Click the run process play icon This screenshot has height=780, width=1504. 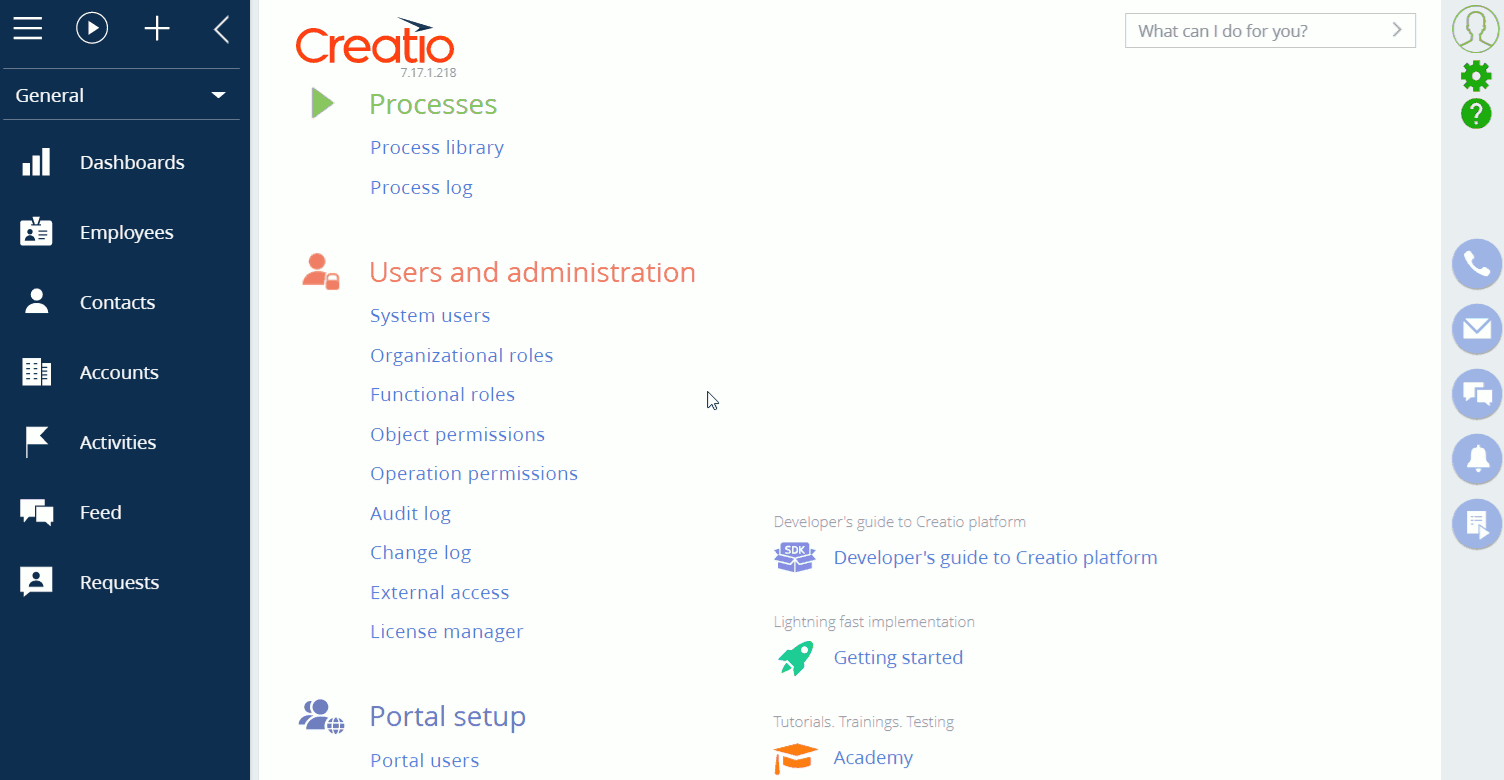coord(92,29)
